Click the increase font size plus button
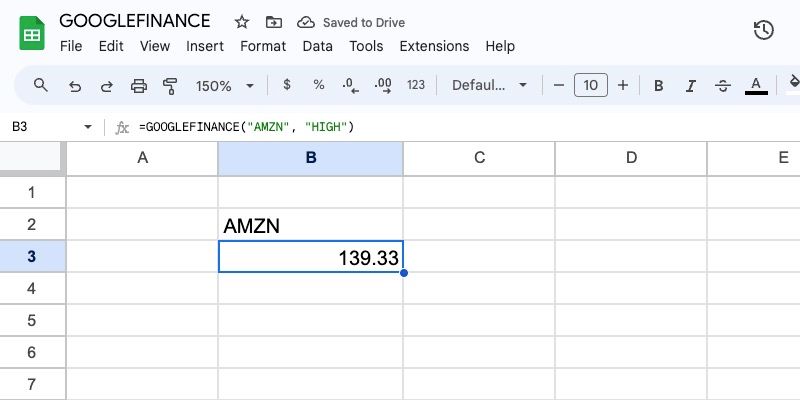800x400 pixels. tap(623, 86)
